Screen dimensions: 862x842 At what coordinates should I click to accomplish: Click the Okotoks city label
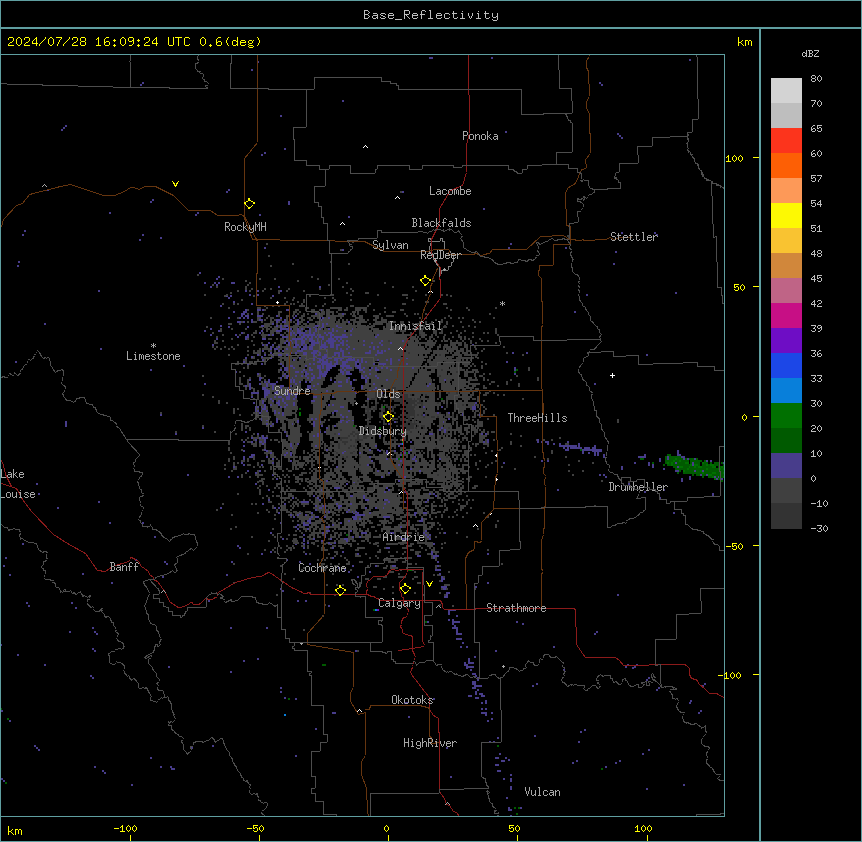point(412,700)
